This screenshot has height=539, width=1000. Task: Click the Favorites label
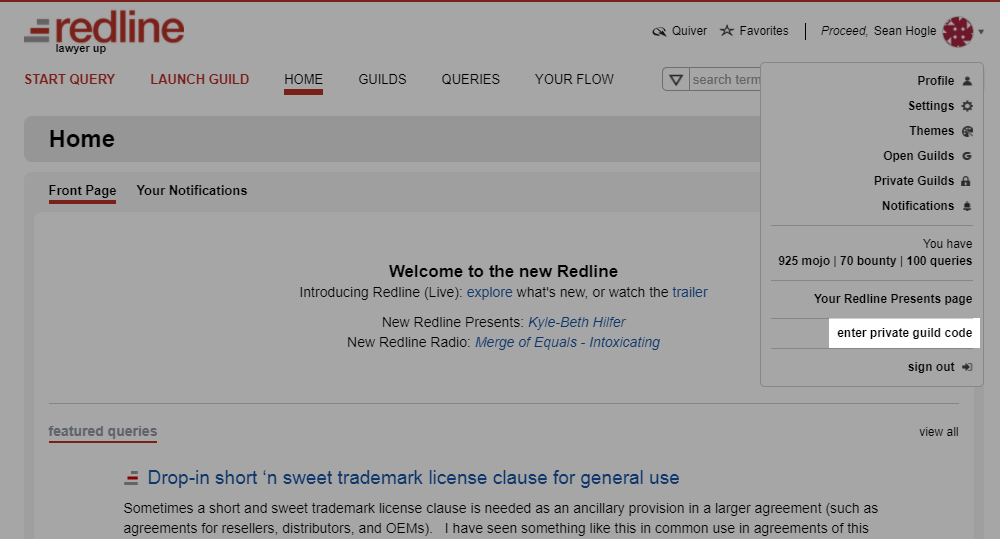point(763,31)
